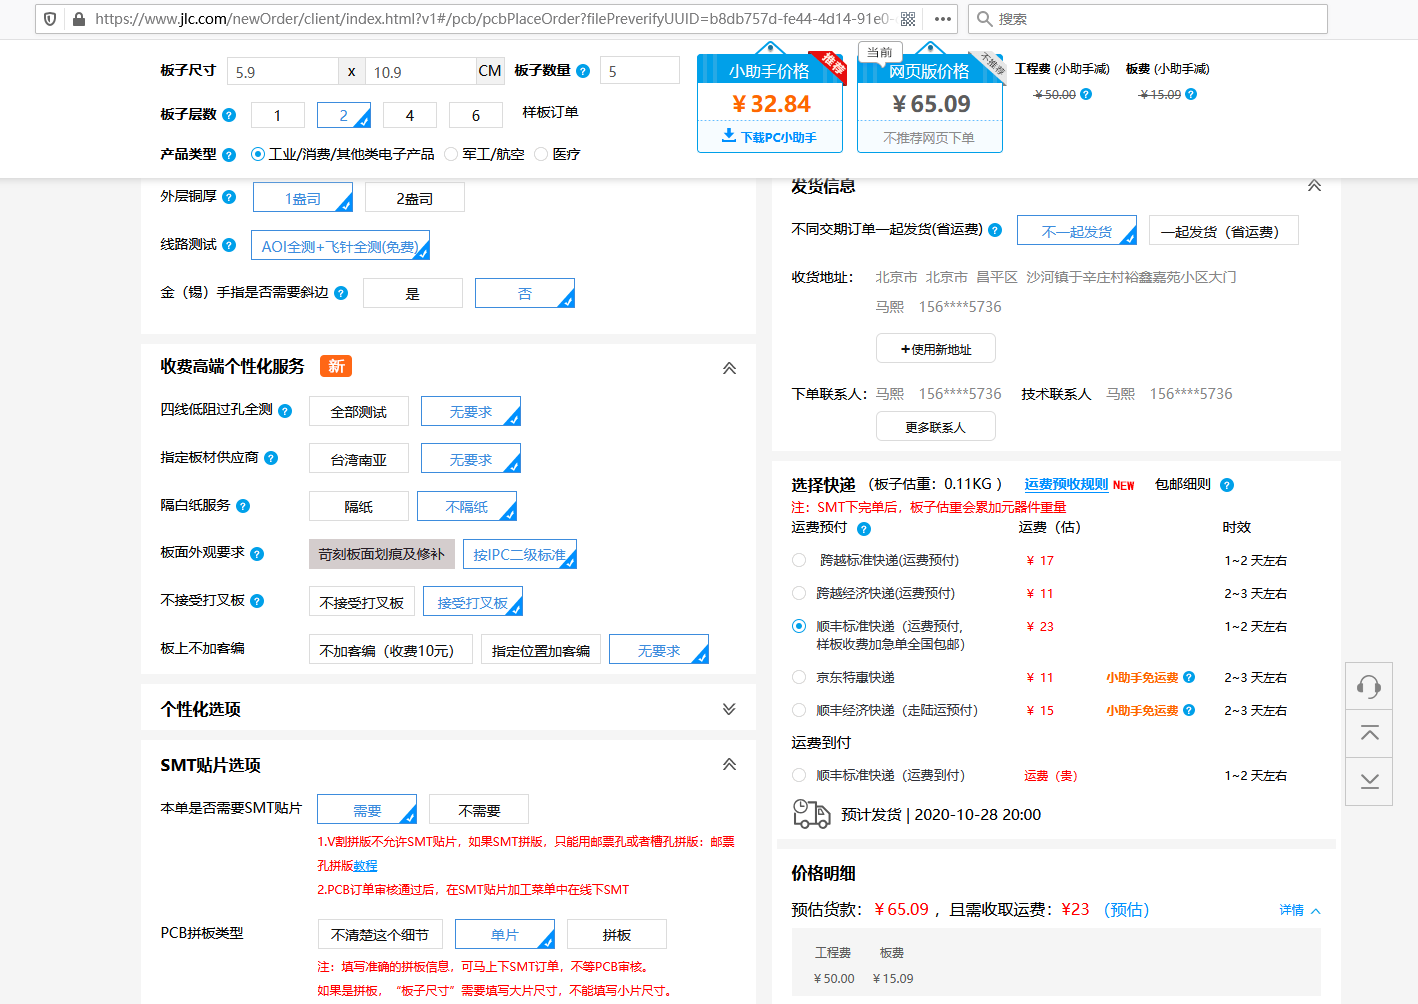Click the scroll-to-bottom arrow icon
Image resolution: width=1418 pixels, height=1004 pixels.
tap(1369, 781)
